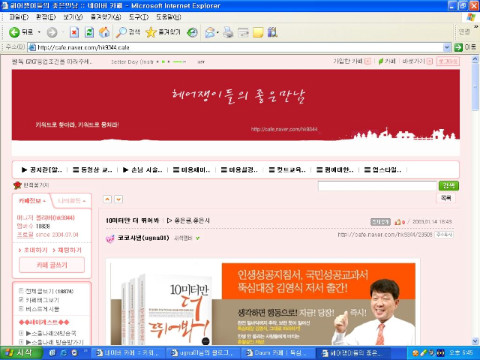Click the Home icon in toolbar
The height and width of the screenshot is (360, 480).
point(104,32)
